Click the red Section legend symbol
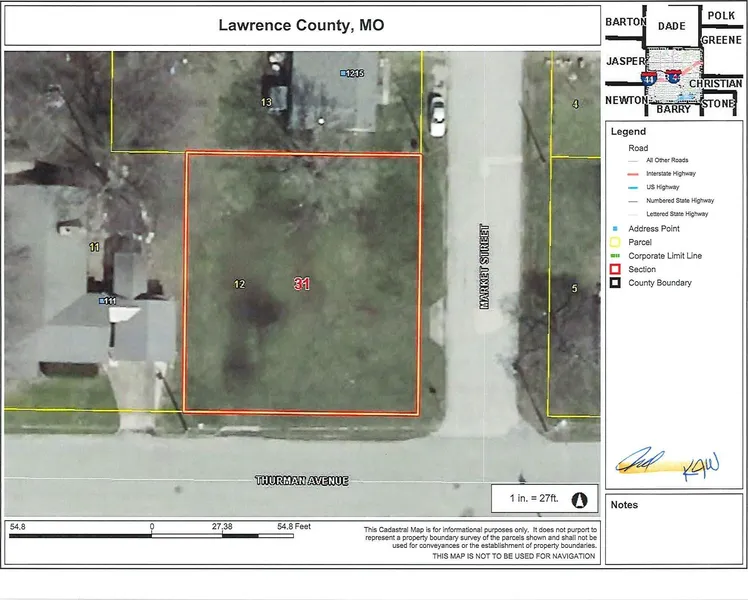748x600 pixels. [617, 269]
